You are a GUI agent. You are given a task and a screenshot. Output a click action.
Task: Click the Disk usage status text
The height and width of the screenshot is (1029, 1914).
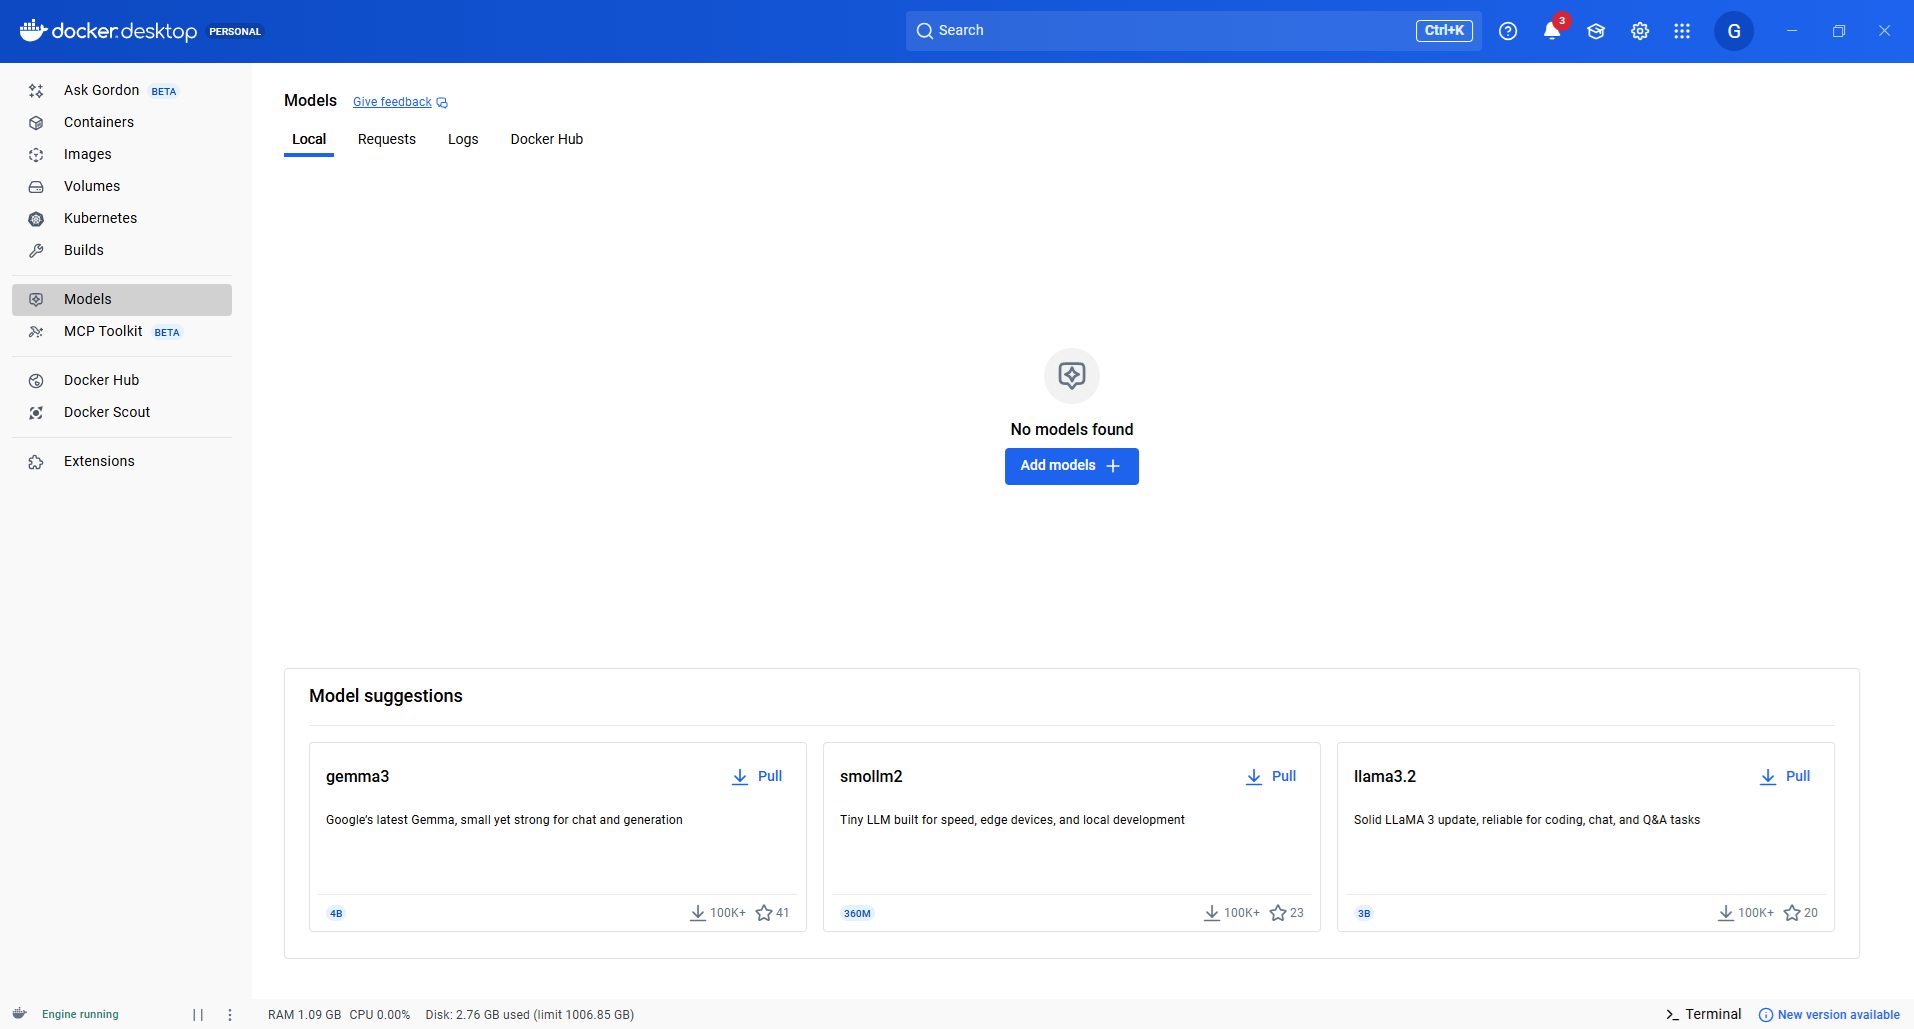coord(530,1015)
